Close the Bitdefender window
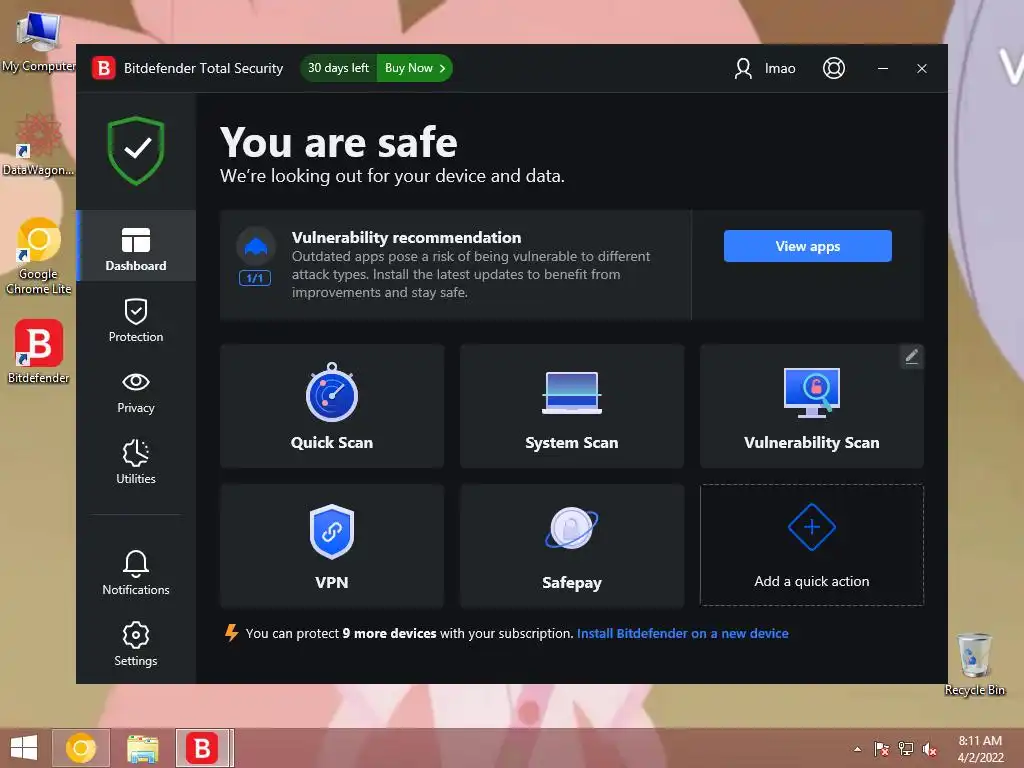Image resolution: width=1024 pixels, height=768 pixels. click(921, 68)
